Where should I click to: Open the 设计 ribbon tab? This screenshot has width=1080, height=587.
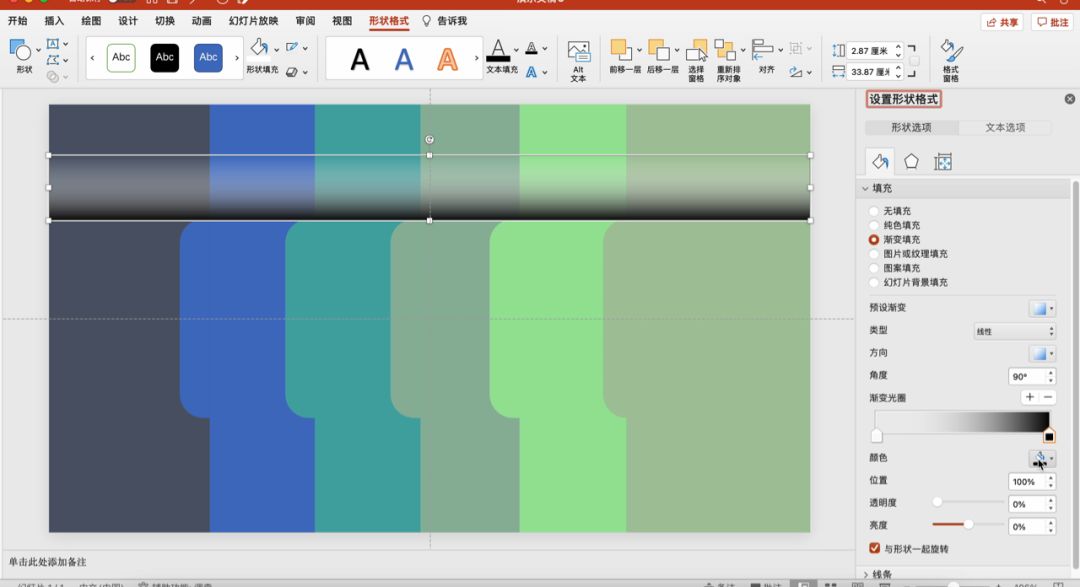coord(128,21)
